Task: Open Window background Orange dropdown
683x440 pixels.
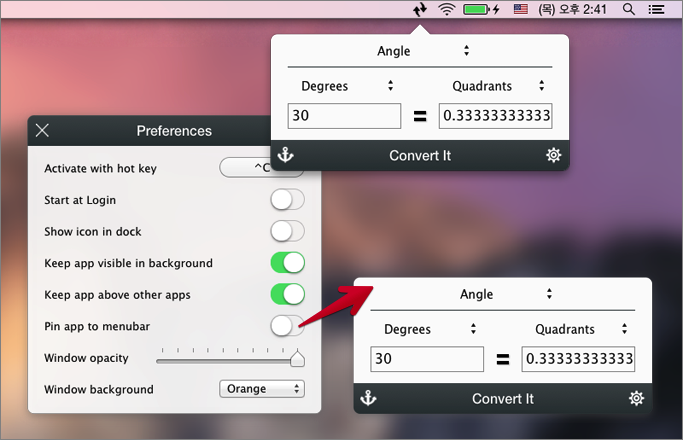Action: (262, 389)
